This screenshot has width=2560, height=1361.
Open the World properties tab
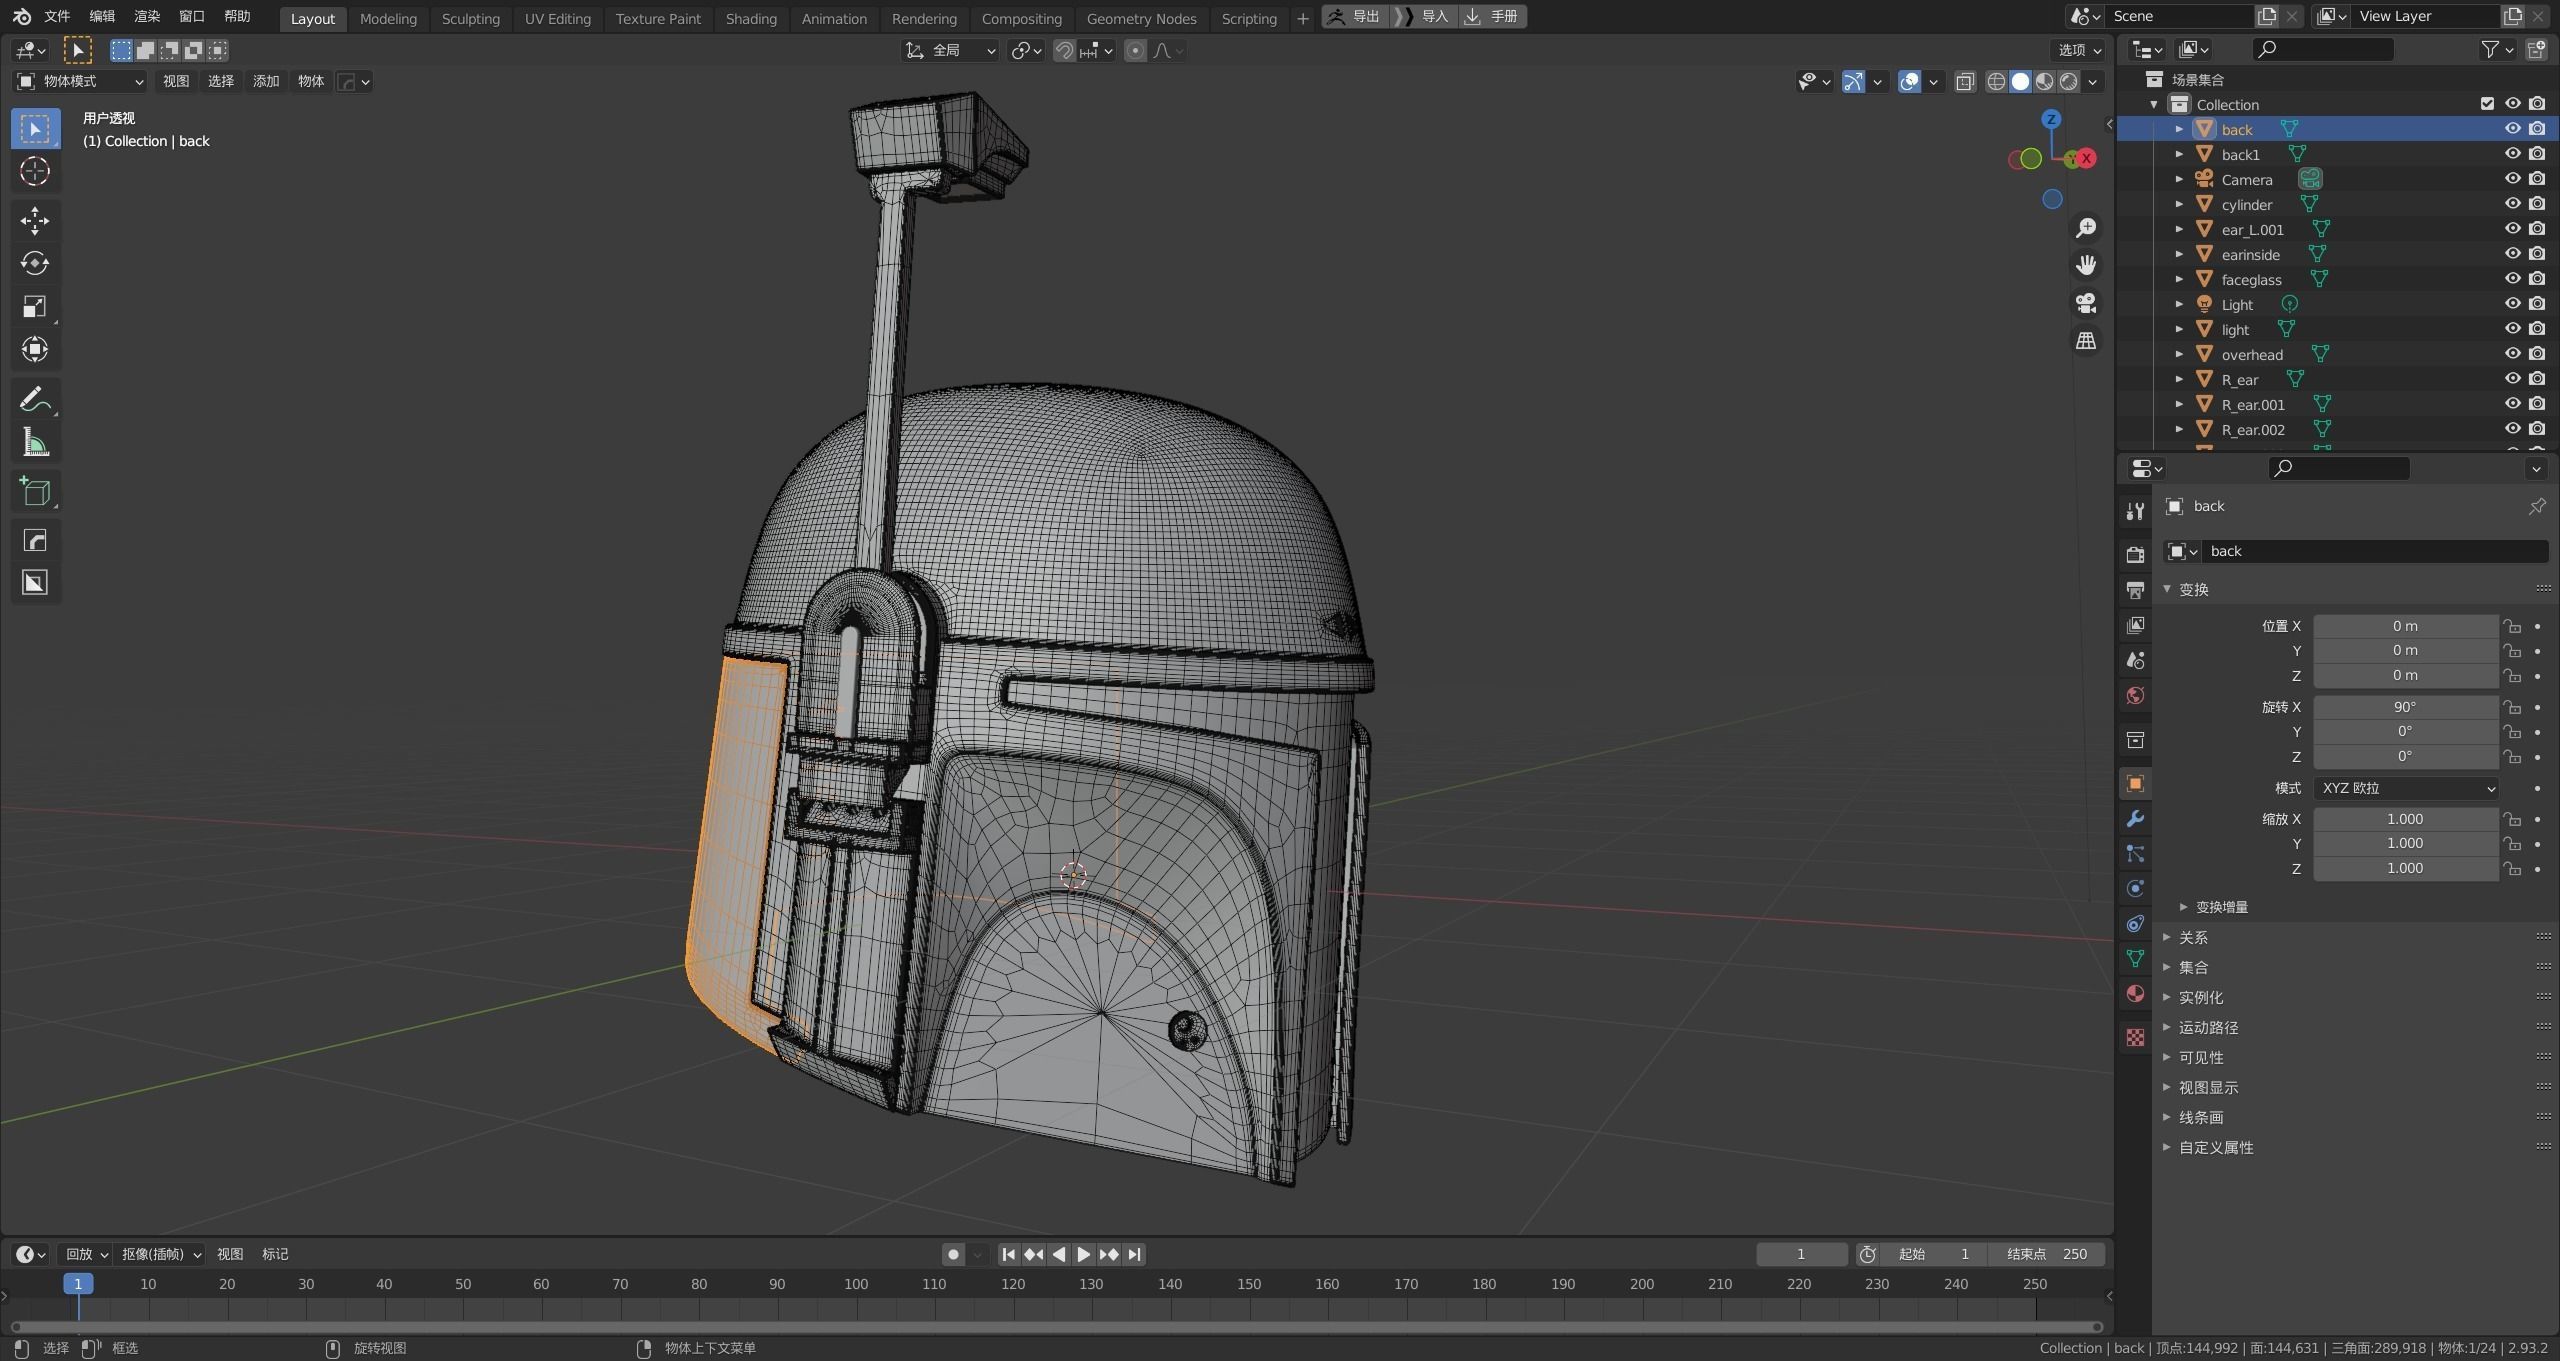(2135, 696)
